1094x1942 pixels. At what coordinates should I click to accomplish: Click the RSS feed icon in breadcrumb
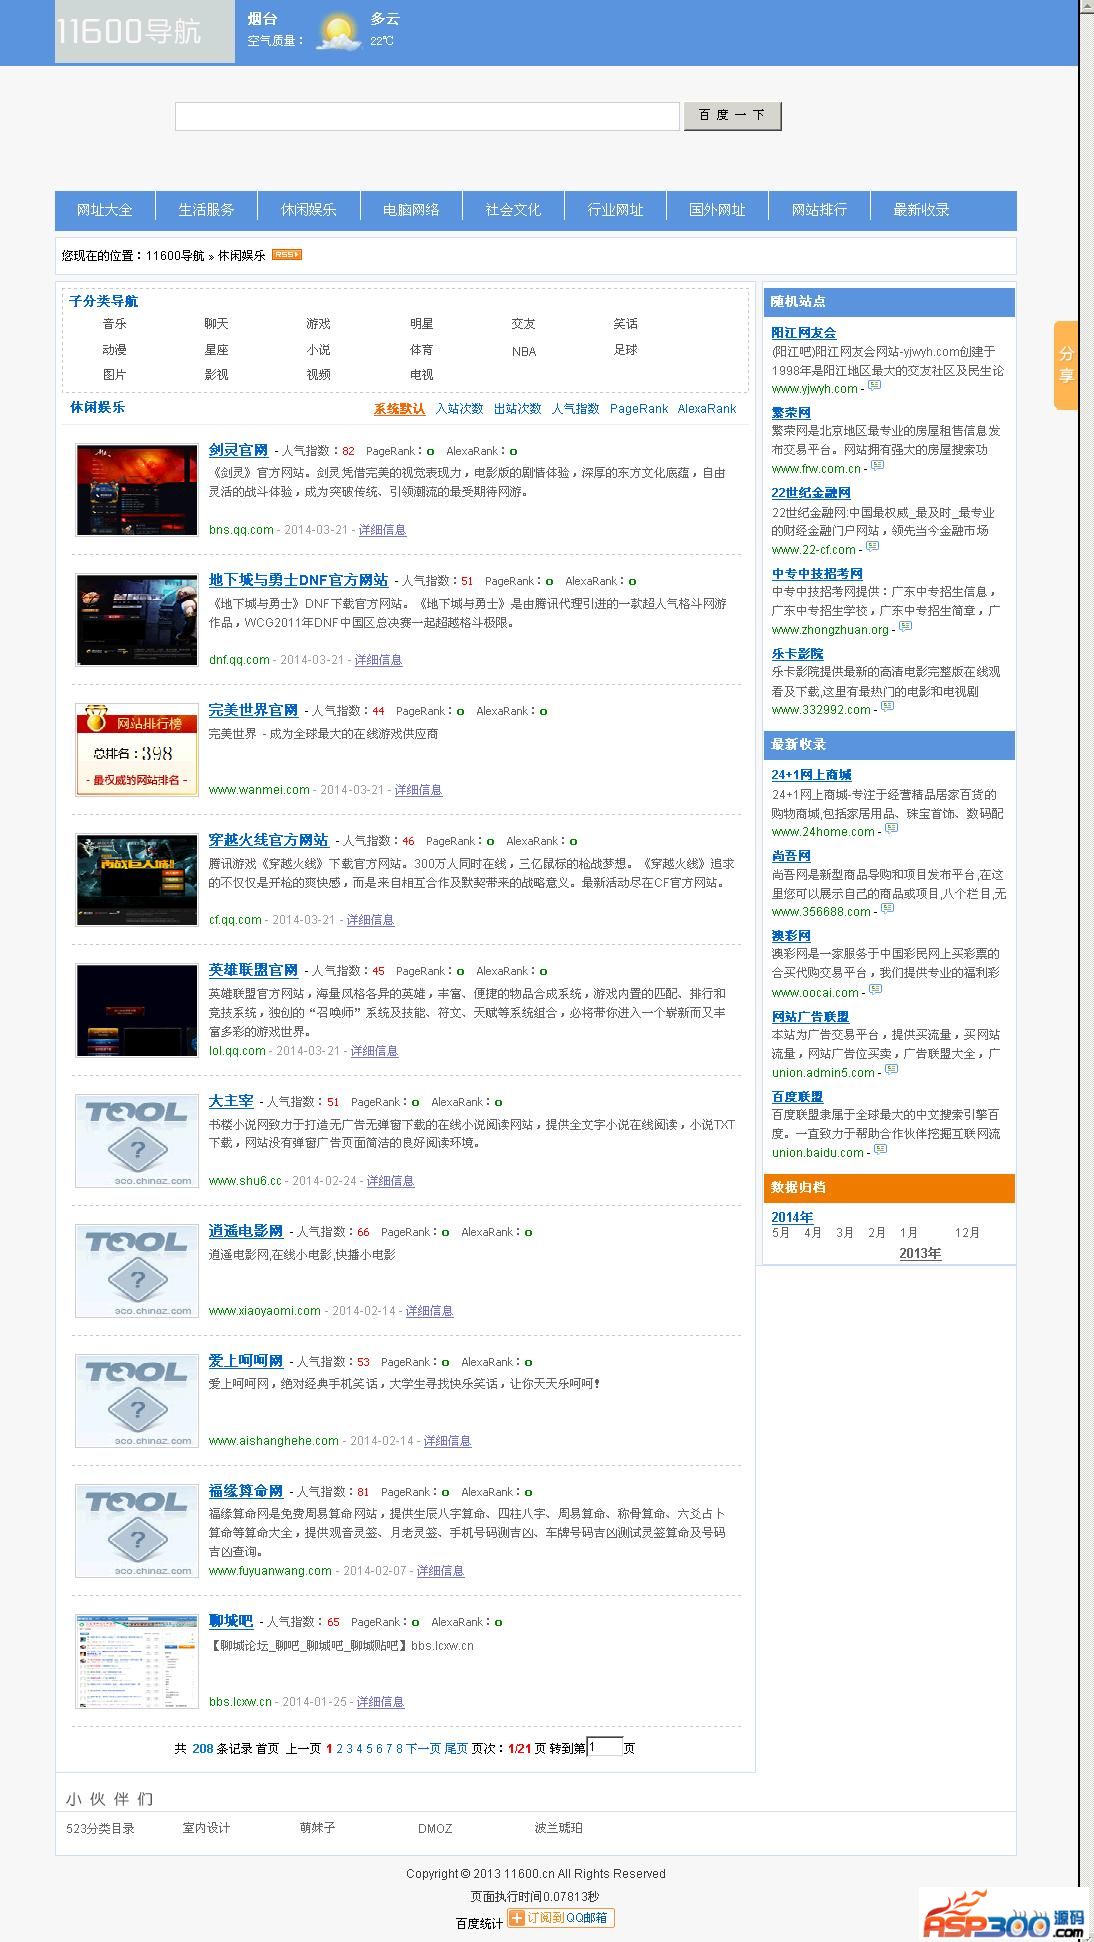286,255
